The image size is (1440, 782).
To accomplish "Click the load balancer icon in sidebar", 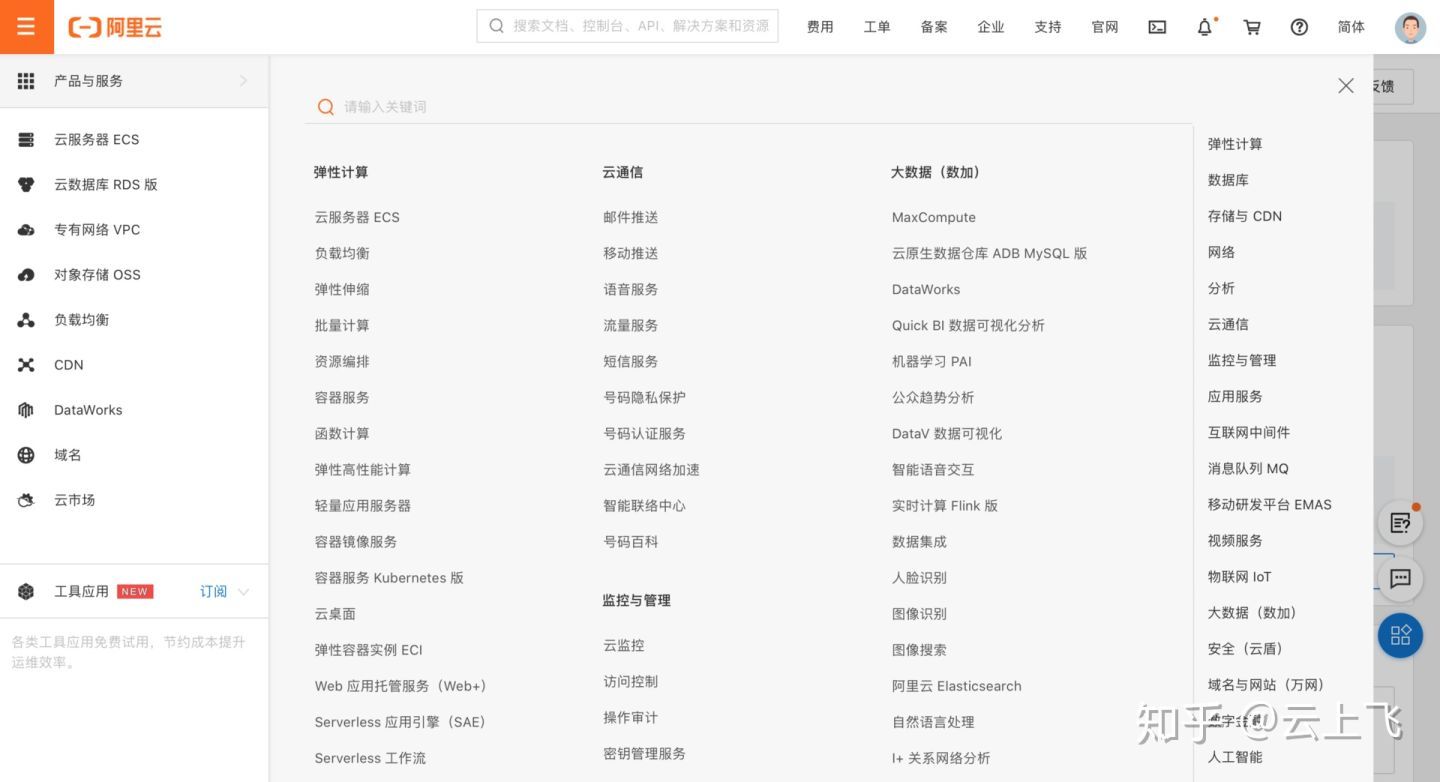I will (26, 320).
